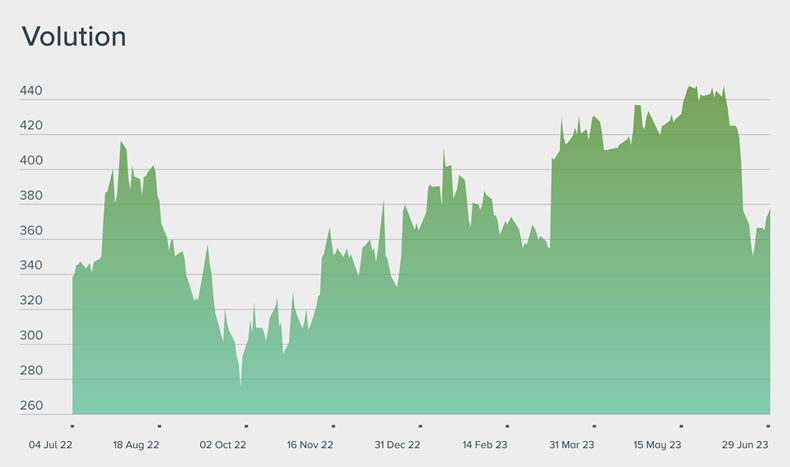
Task: Click the 400 value on y-axis
Action: pos(31,161)
